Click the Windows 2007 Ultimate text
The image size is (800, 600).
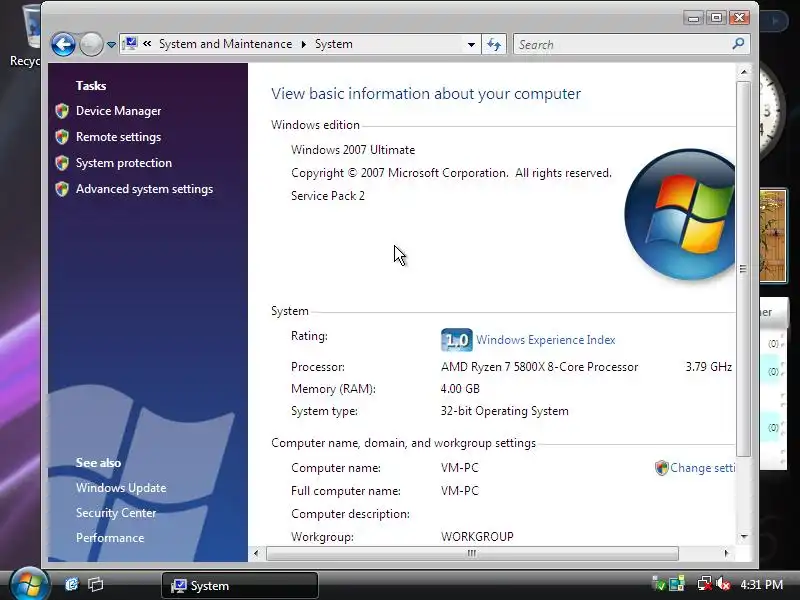[x=353, y=150]
